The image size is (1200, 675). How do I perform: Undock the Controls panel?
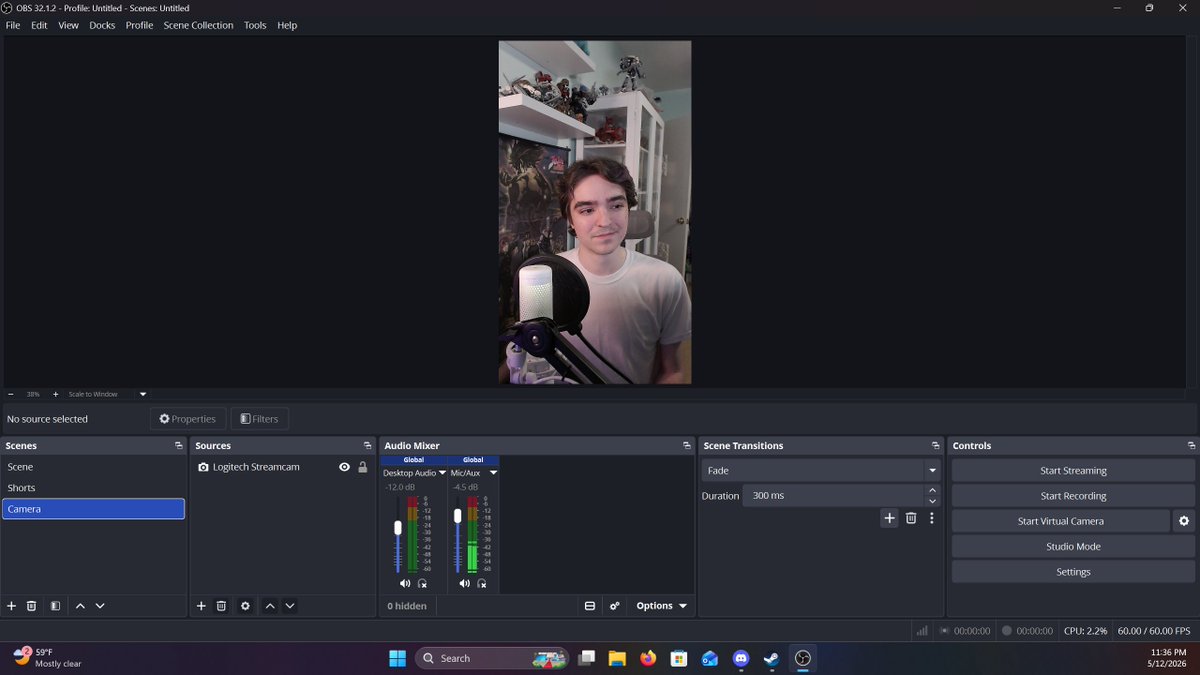[x=1191, y=446]
